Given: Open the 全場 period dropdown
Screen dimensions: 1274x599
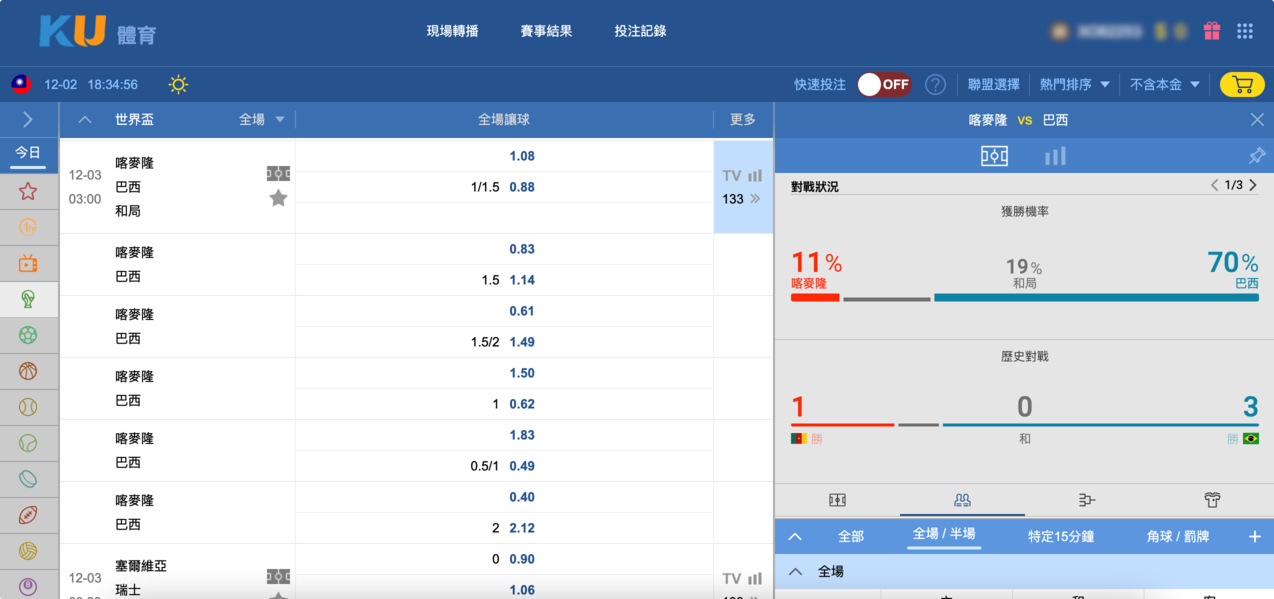Looking at the screenshot, I should [x=262, y=120].
